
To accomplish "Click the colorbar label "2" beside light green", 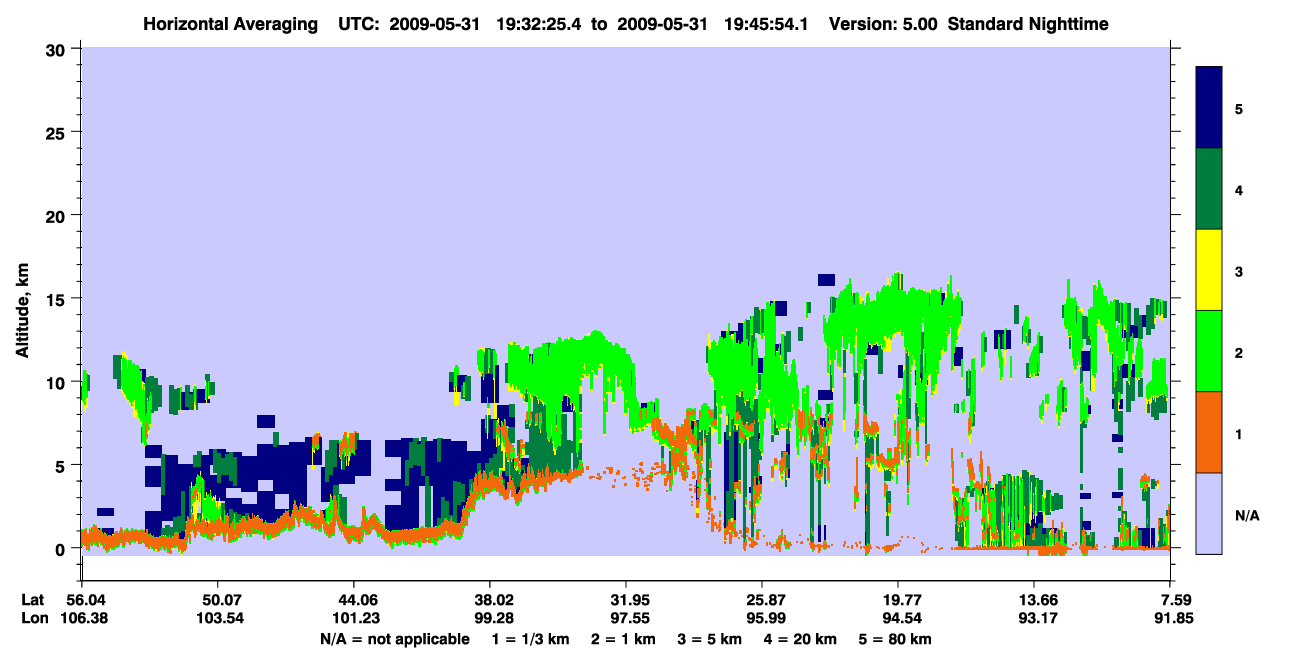I will coord(1239,353).
